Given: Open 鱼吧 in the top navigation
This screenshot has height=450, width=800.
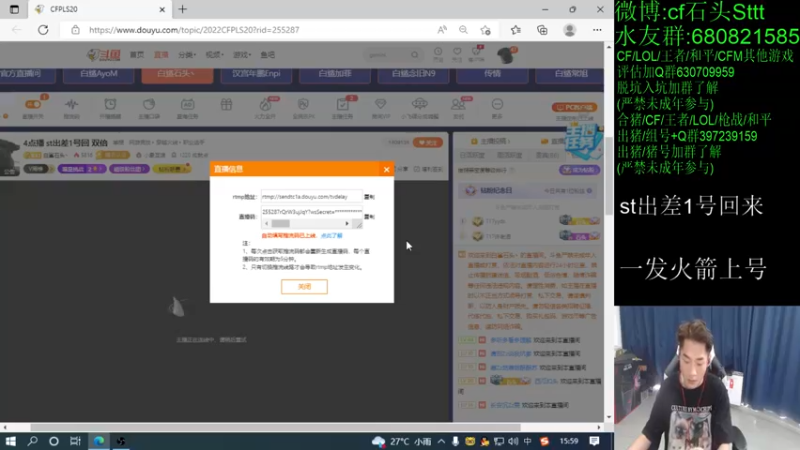Looking at the screenshot, I should coord(267,55).
